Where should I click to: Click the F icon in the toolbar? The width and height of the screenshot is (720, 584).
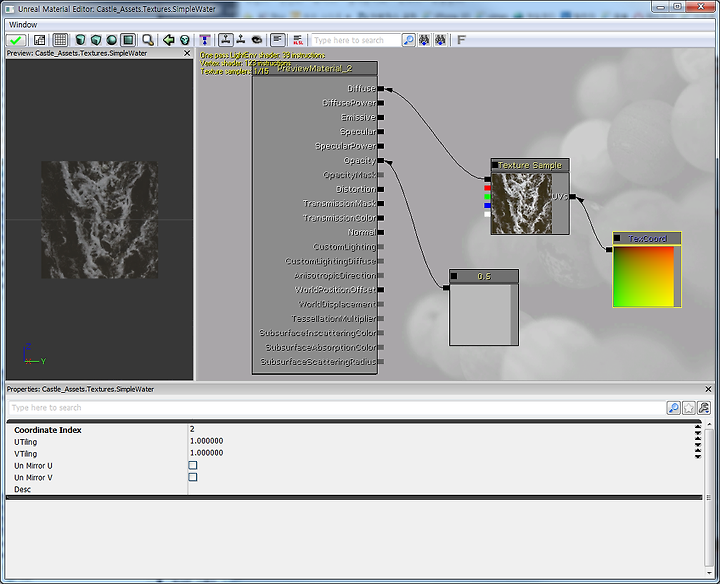tap(461, 40)
